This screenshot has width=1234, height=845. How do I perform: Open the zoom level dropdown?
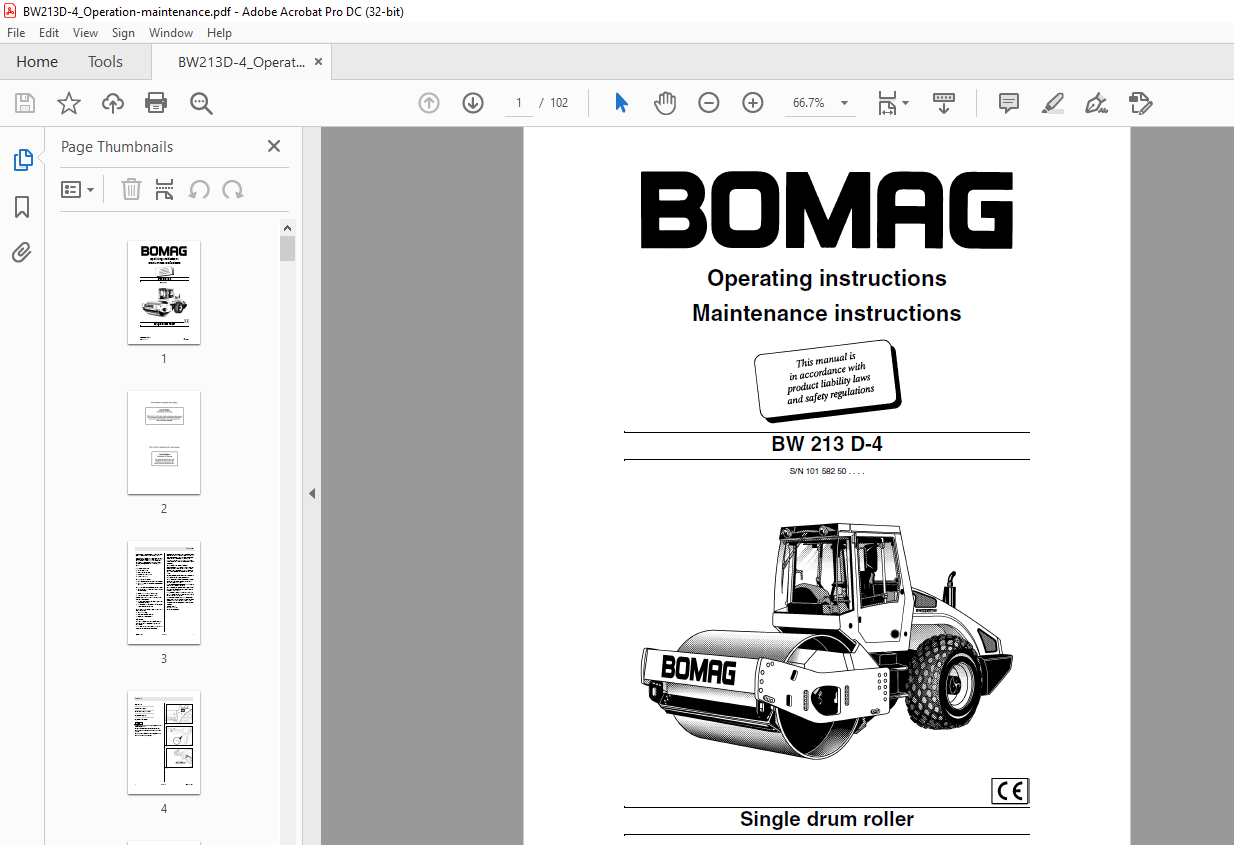[x=845, y=103]
